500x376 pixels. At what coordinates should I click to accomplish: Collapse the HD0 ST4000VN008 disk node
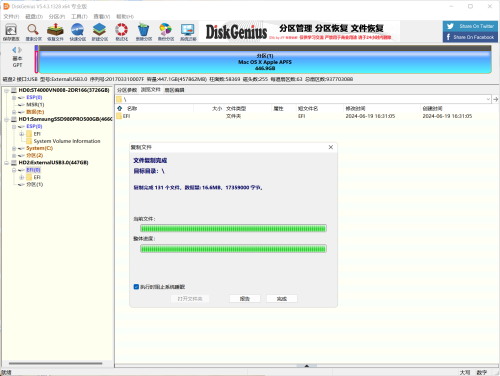tap(6, 90)
